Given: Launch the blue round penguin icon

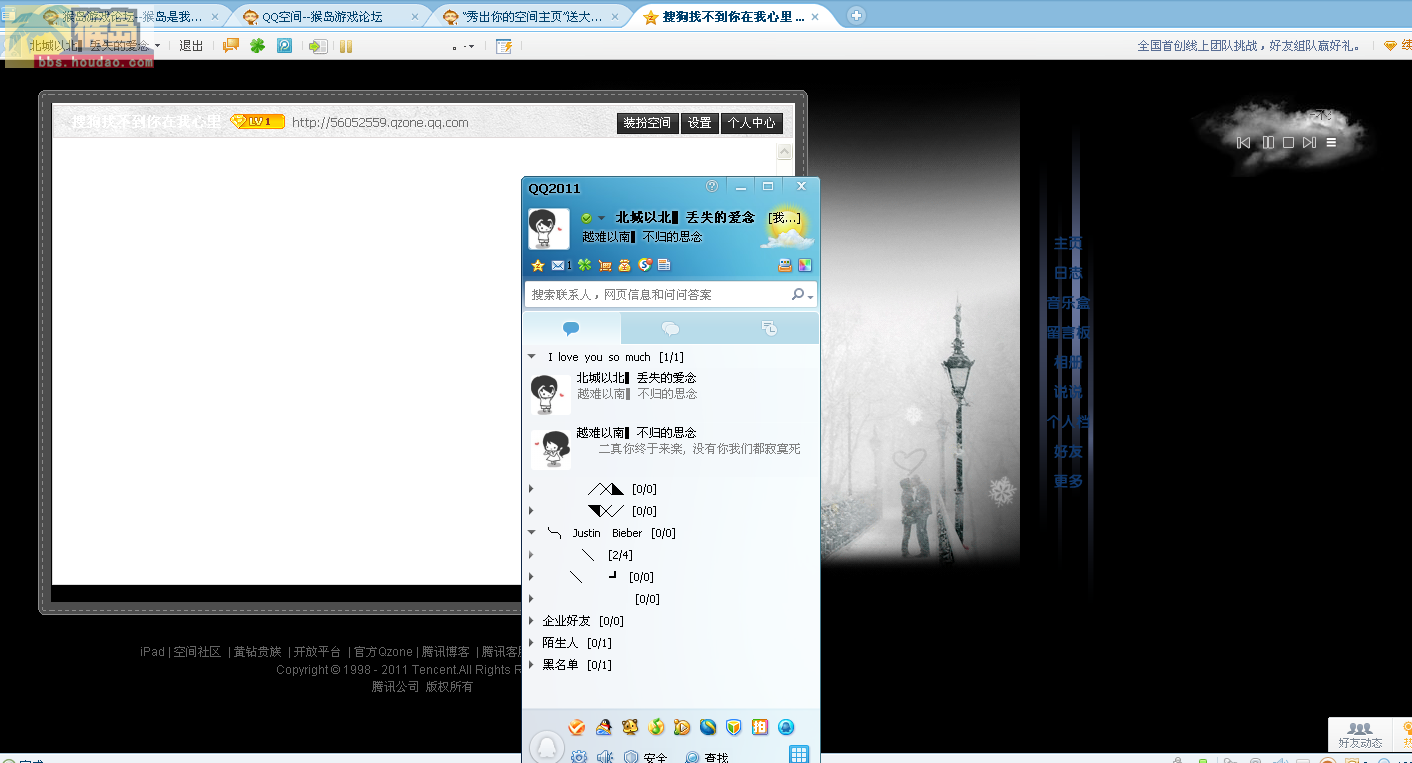Looking at the screenshot, I should [x=786, y=727].
